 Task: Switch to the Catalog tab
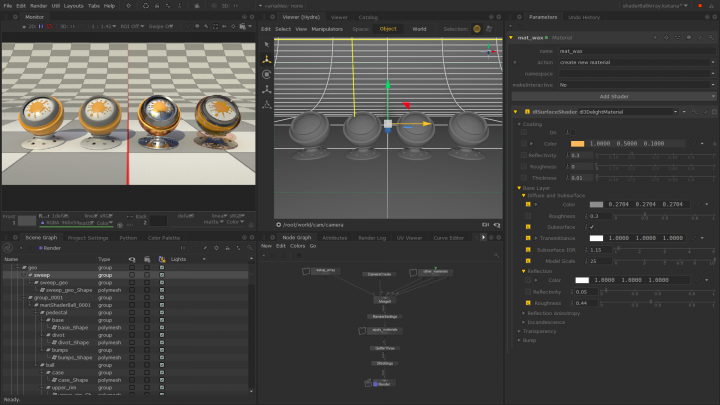368,17
